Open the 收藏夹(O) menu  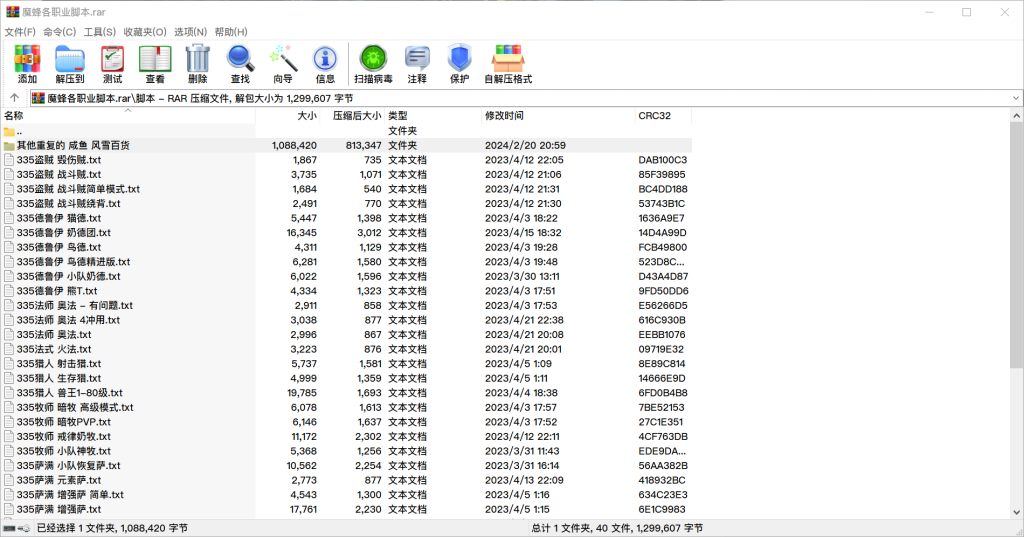[x=145, y=31]
